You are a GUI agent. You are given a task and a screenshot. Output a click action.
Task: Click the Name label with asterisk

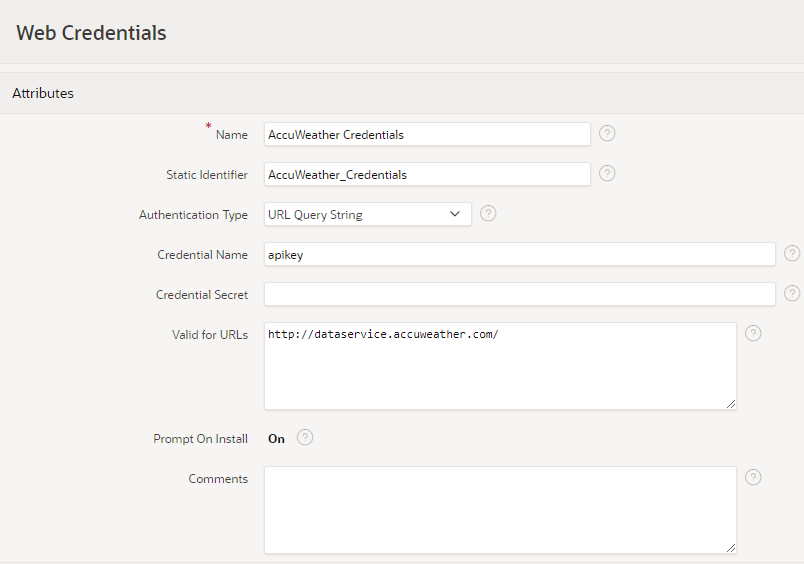pyautogui.click(x=226, y=132)
